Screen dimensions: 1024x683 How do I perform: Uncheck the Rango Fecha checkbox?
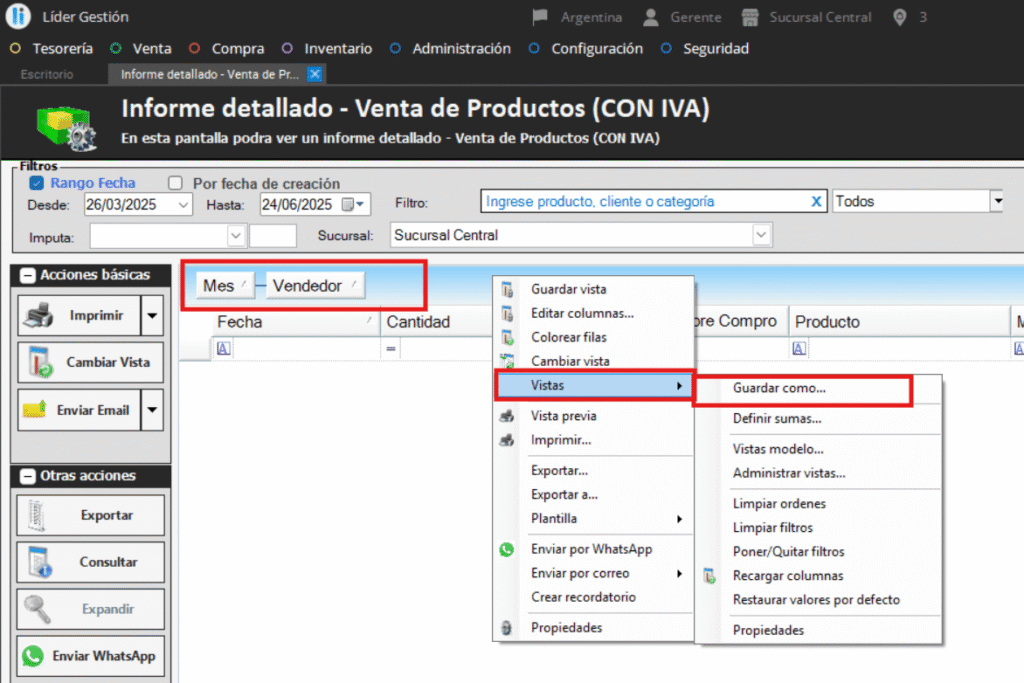(x=36, y=183)
